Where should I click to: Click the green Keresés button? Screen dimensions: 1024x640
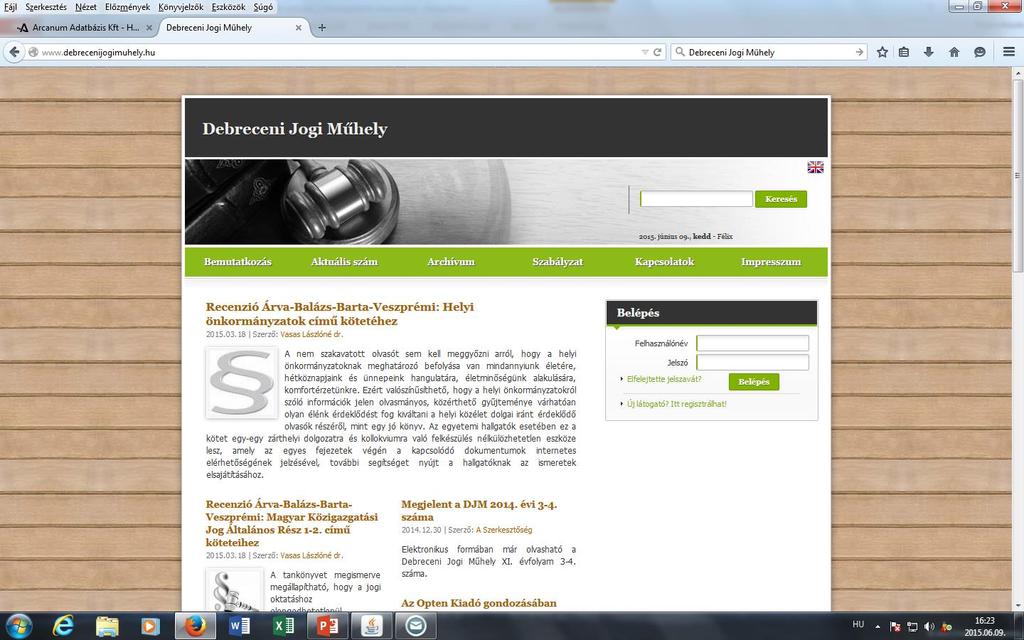781,199
